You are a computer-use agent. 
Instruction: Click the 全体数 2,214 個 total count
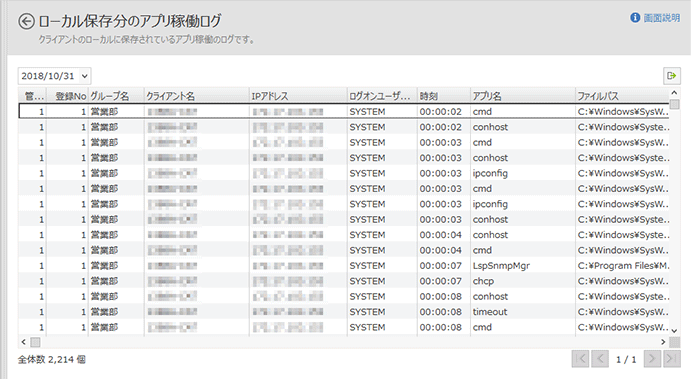click(x=52, y=360)
